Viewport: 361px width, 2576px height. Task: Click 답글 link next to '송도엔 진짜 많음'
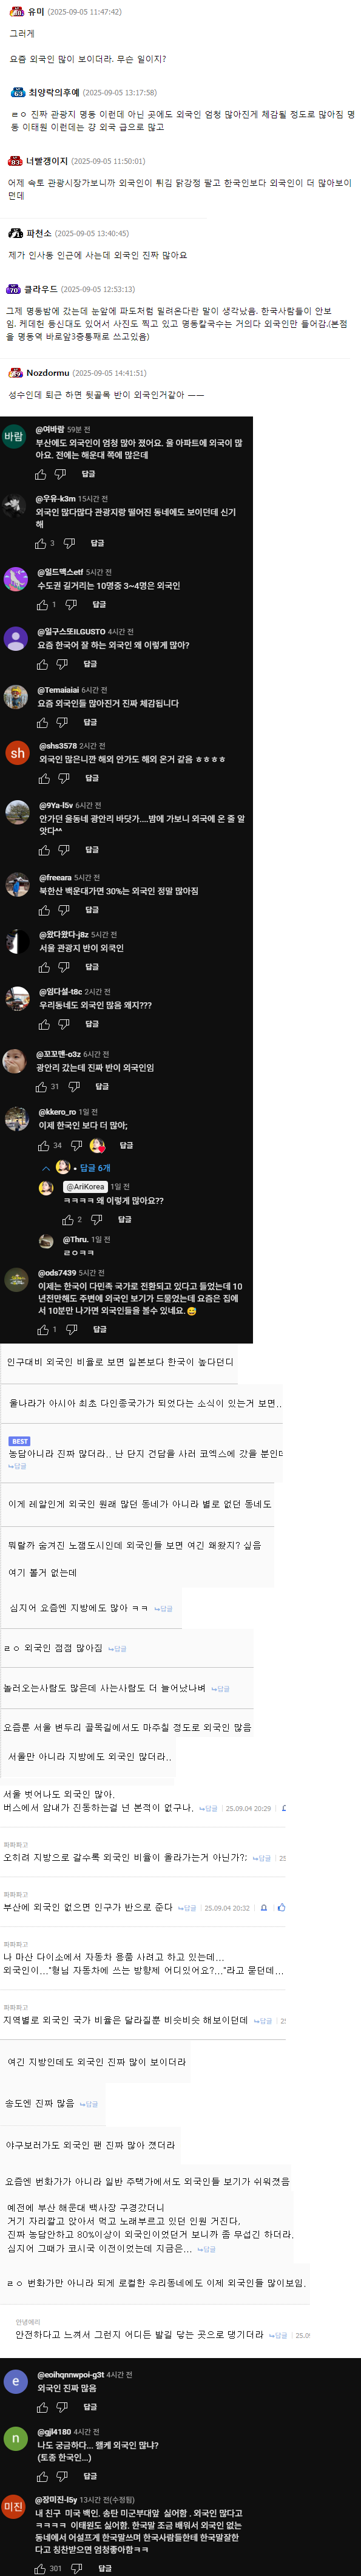pyautogui.click(x=89, y=2103)
